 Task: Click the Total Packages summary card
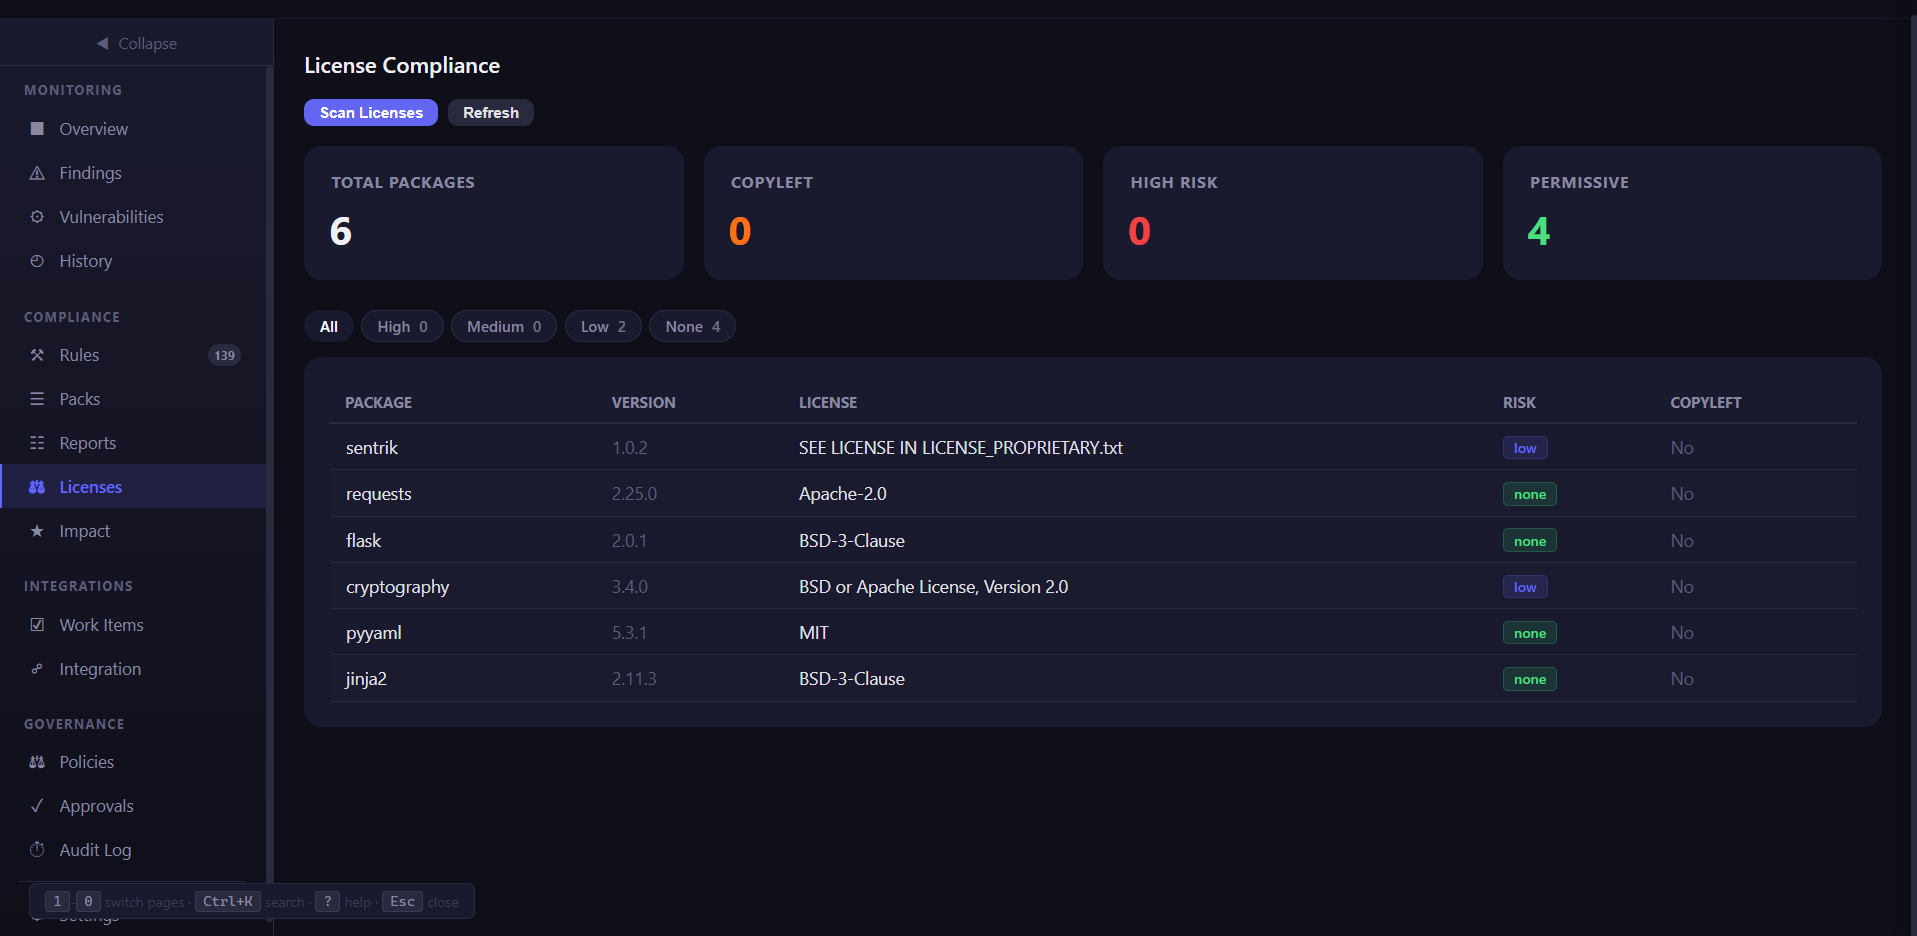click(494, 213)
